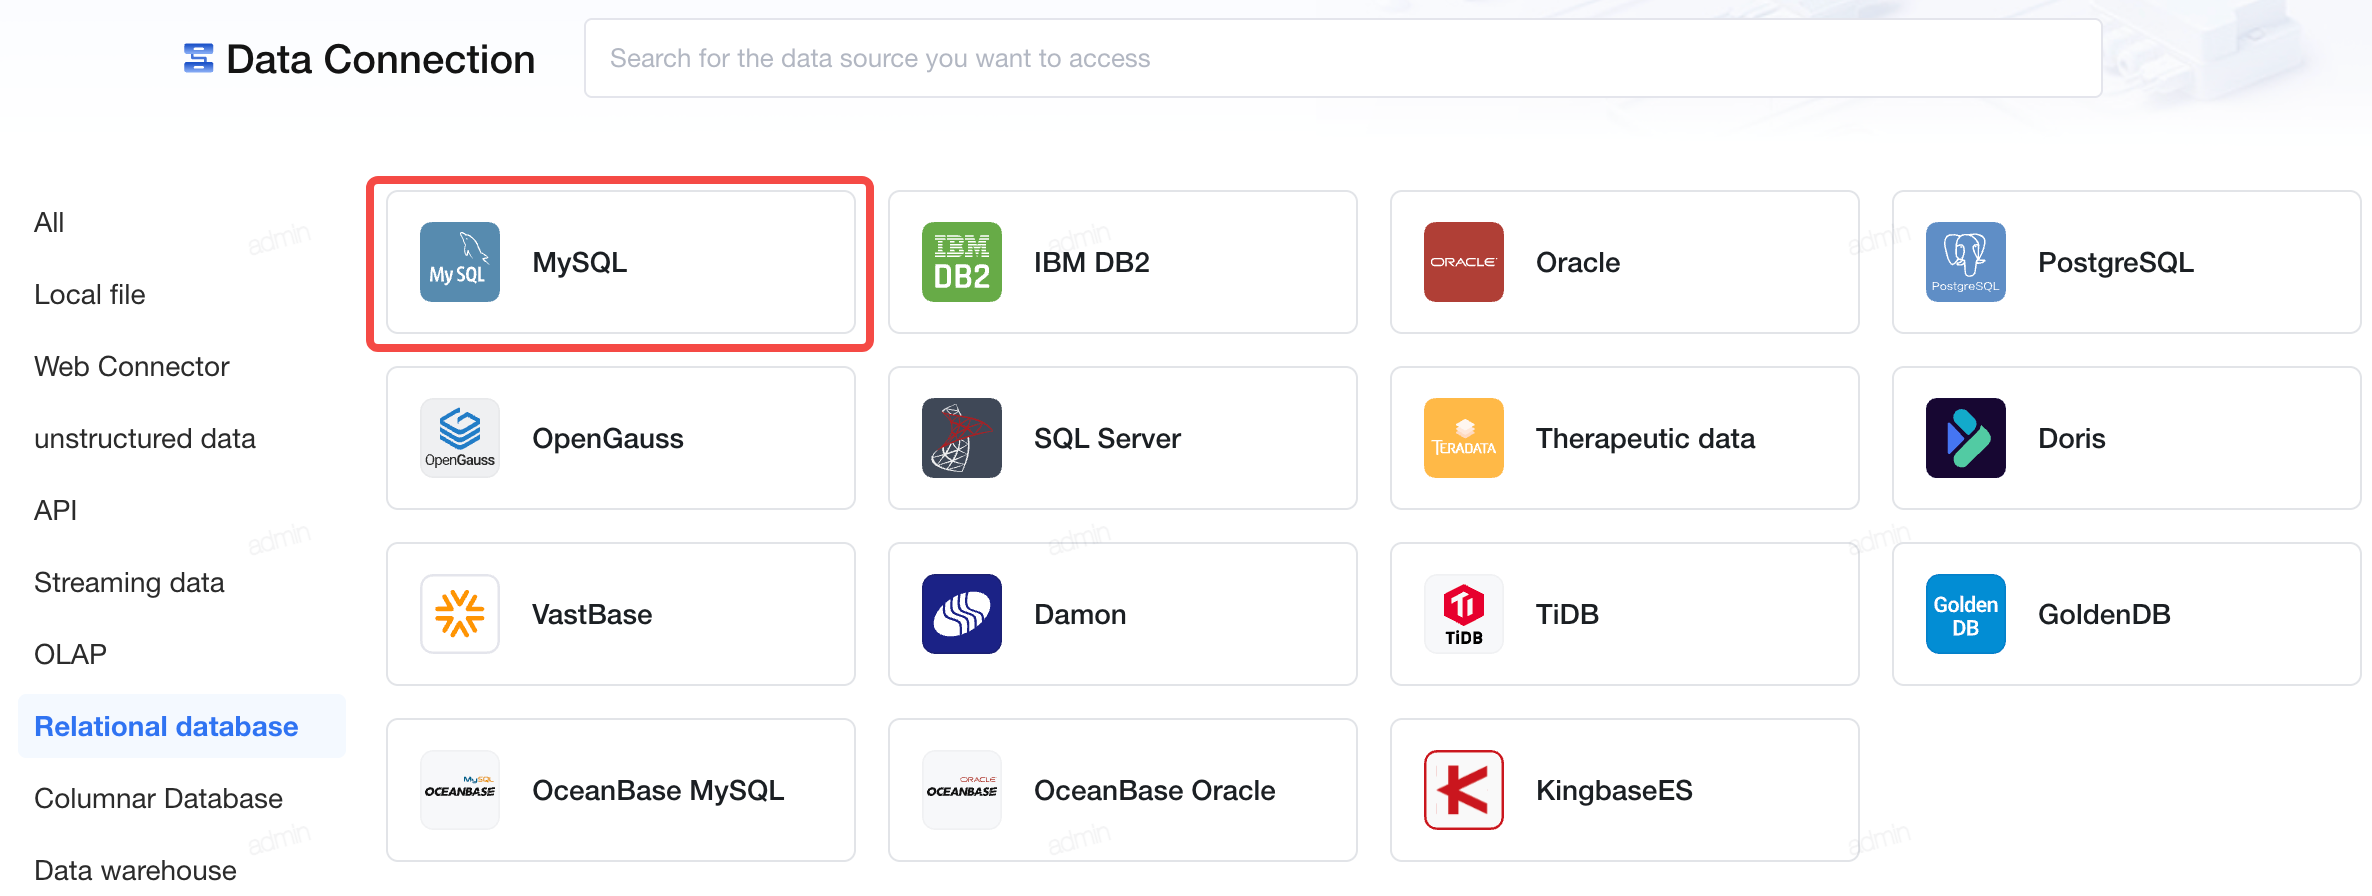
Task: Click the VastBase starburst icon
Action: point(460,614)
